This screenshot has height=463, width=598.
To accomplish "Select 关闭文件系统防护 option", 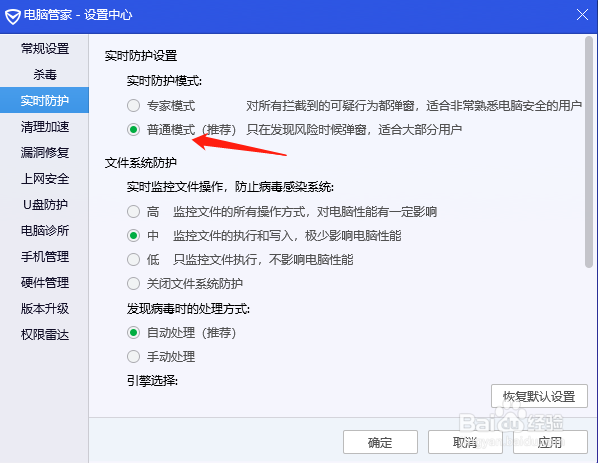I will [x=133, y=284].
